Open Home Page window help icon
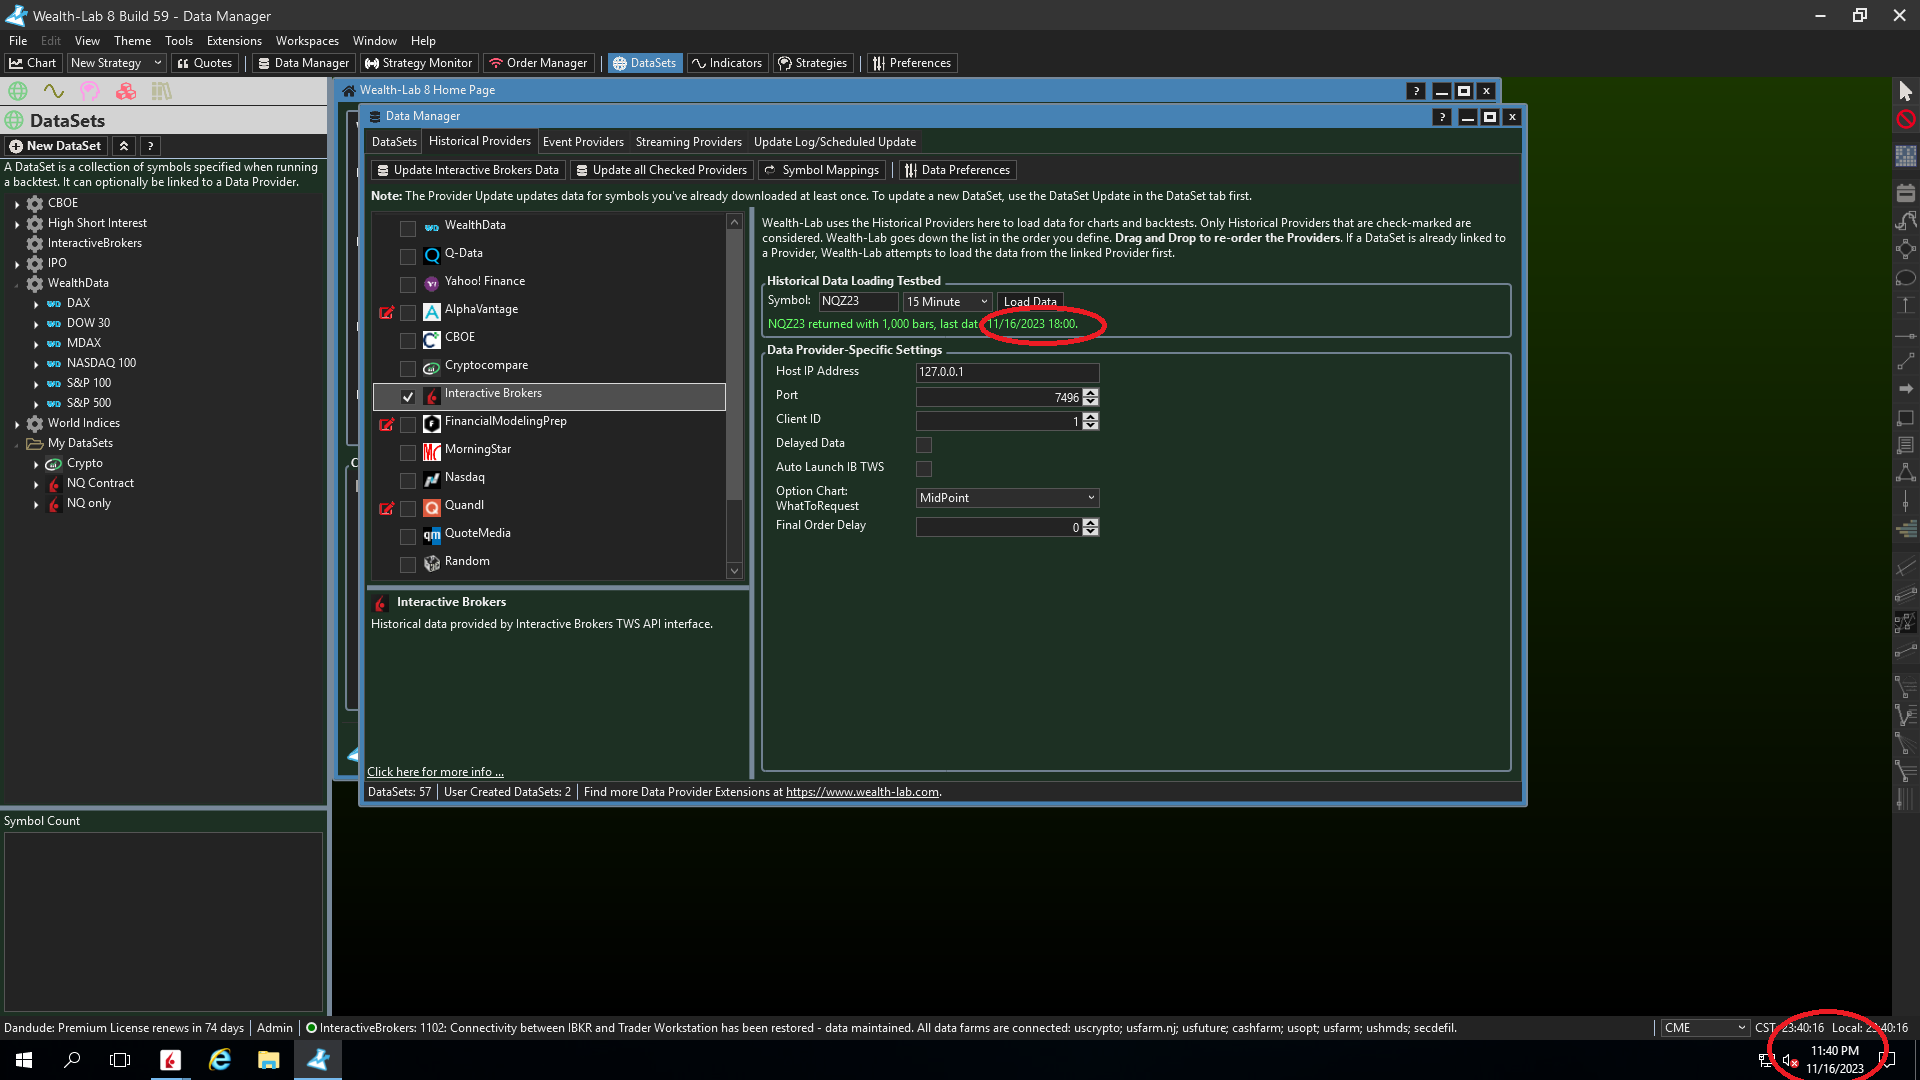Screen dimensions: 1920x1080 click(1415, 91)
